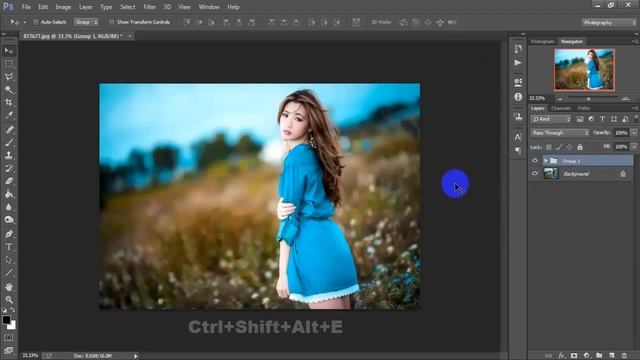This screenshot has height=360, width=640.
Task: Hide the Background layer
Action: tap(535, 173)
